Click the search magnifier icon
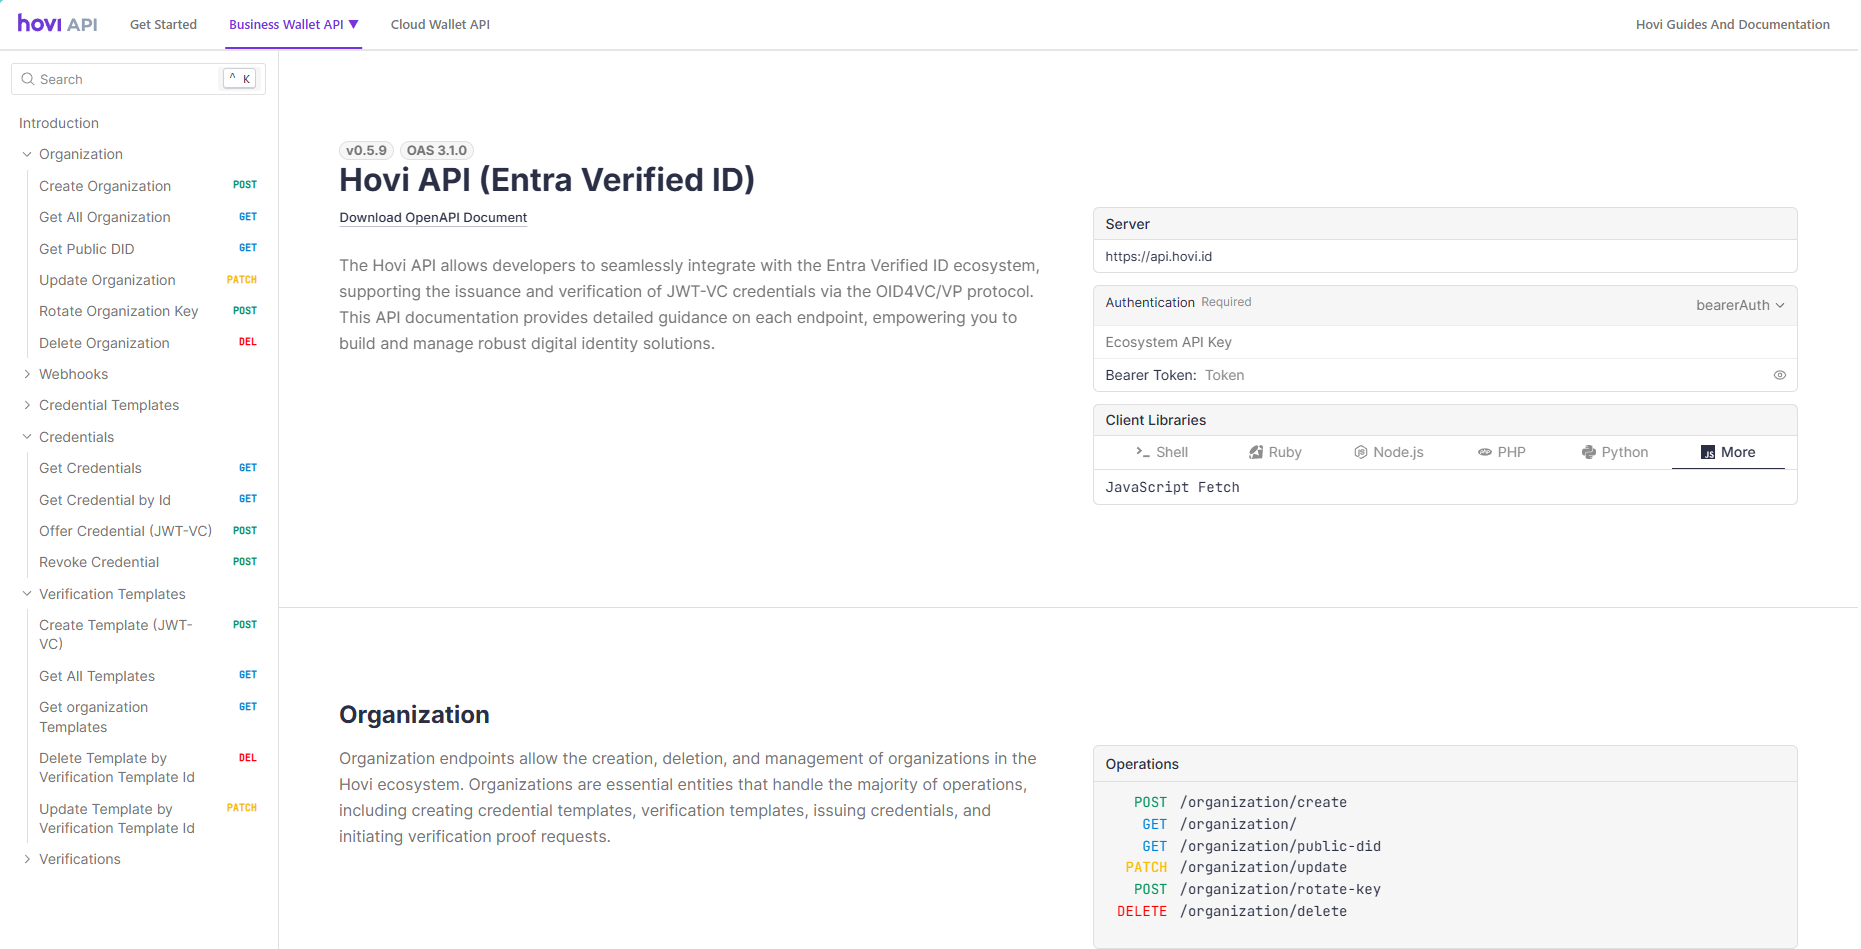The image size is (1861, 949). point(28,79)
